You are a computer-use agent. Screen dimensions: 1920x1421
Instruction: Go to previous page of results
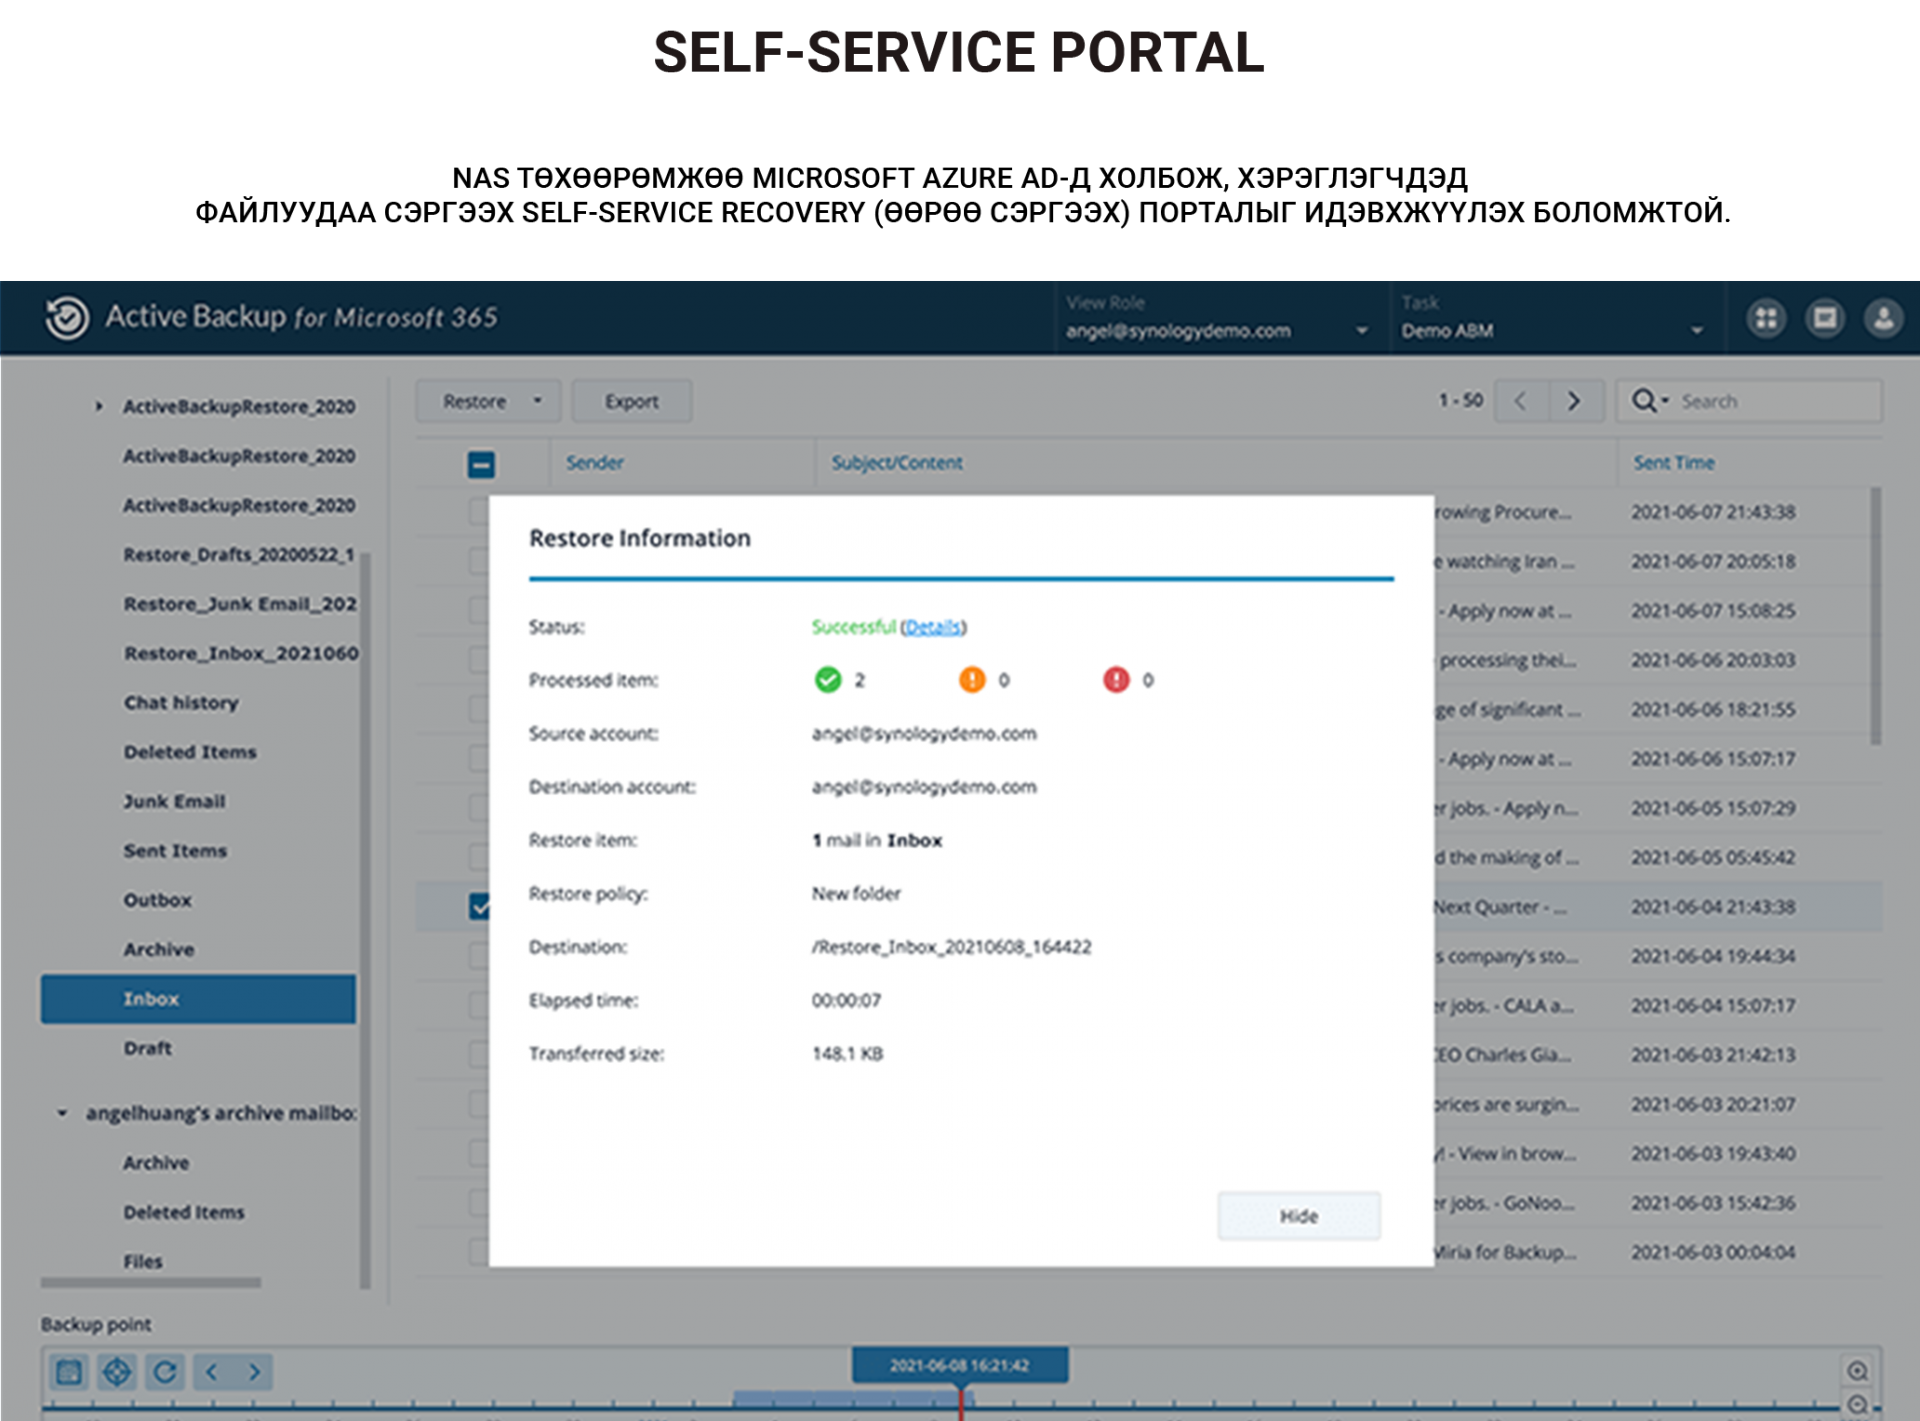click(1520, 401)
